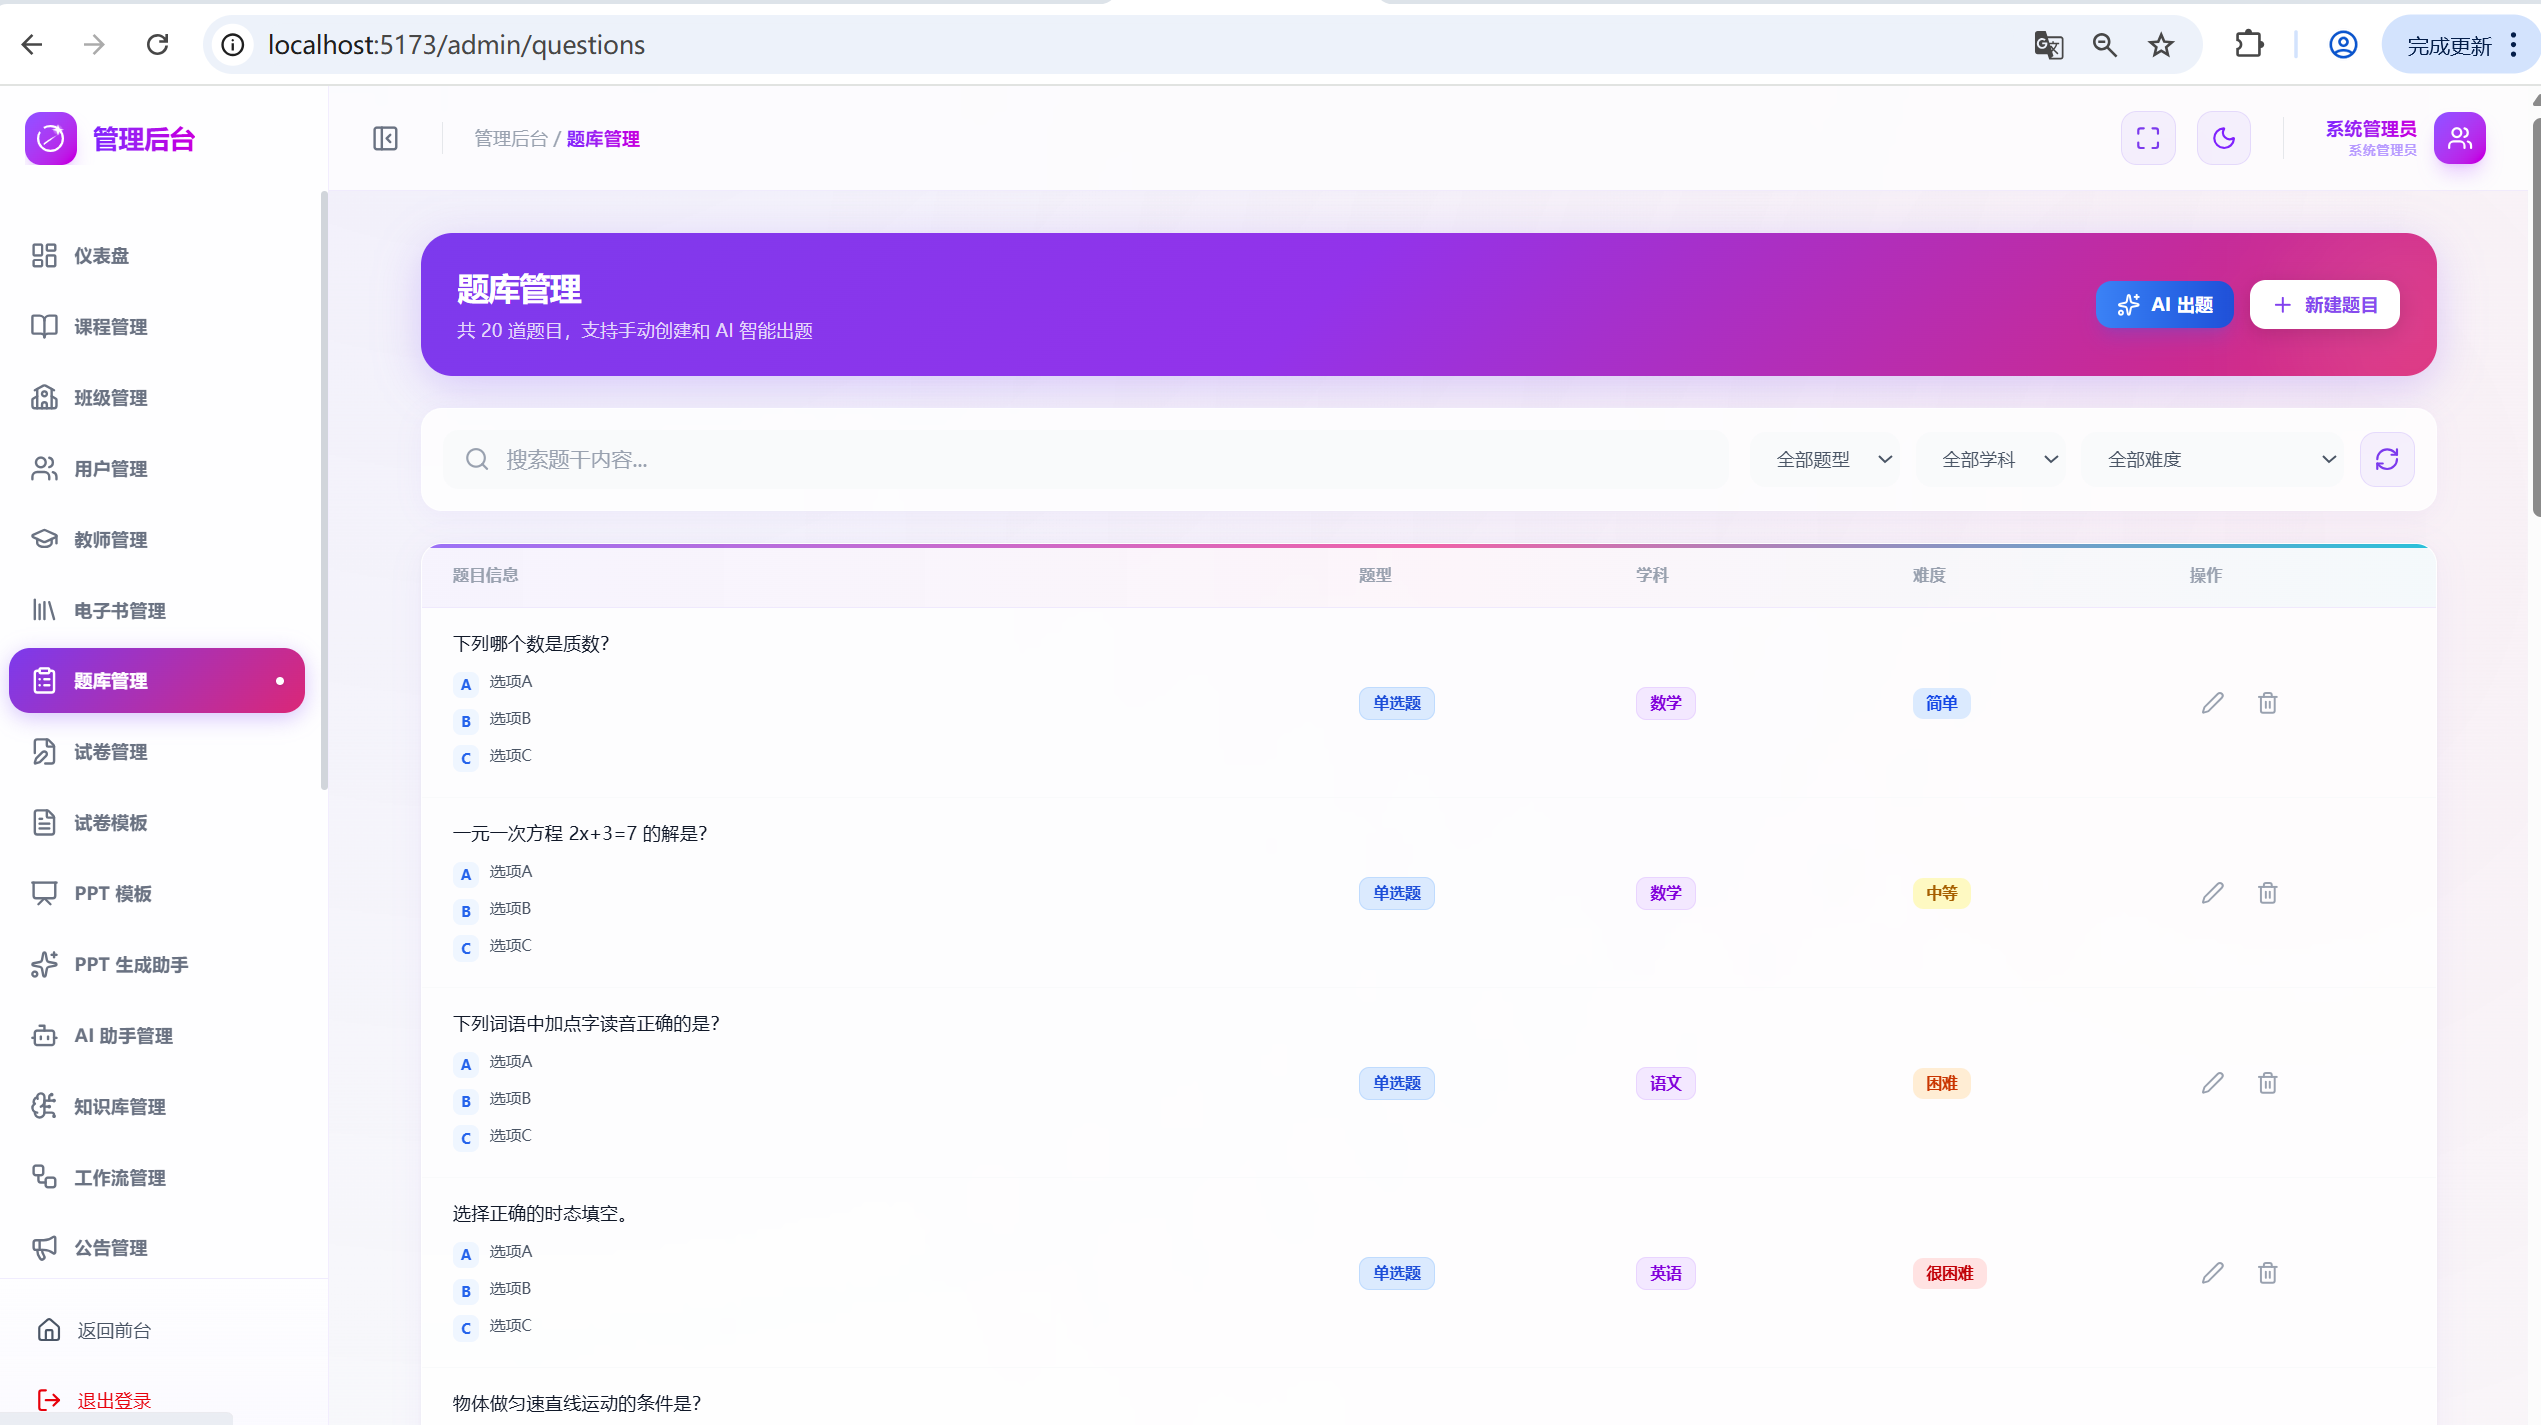Open 用户管理 in the sidebar
The height and width of the screenshot is (1425, 2541).
[157, 468]
